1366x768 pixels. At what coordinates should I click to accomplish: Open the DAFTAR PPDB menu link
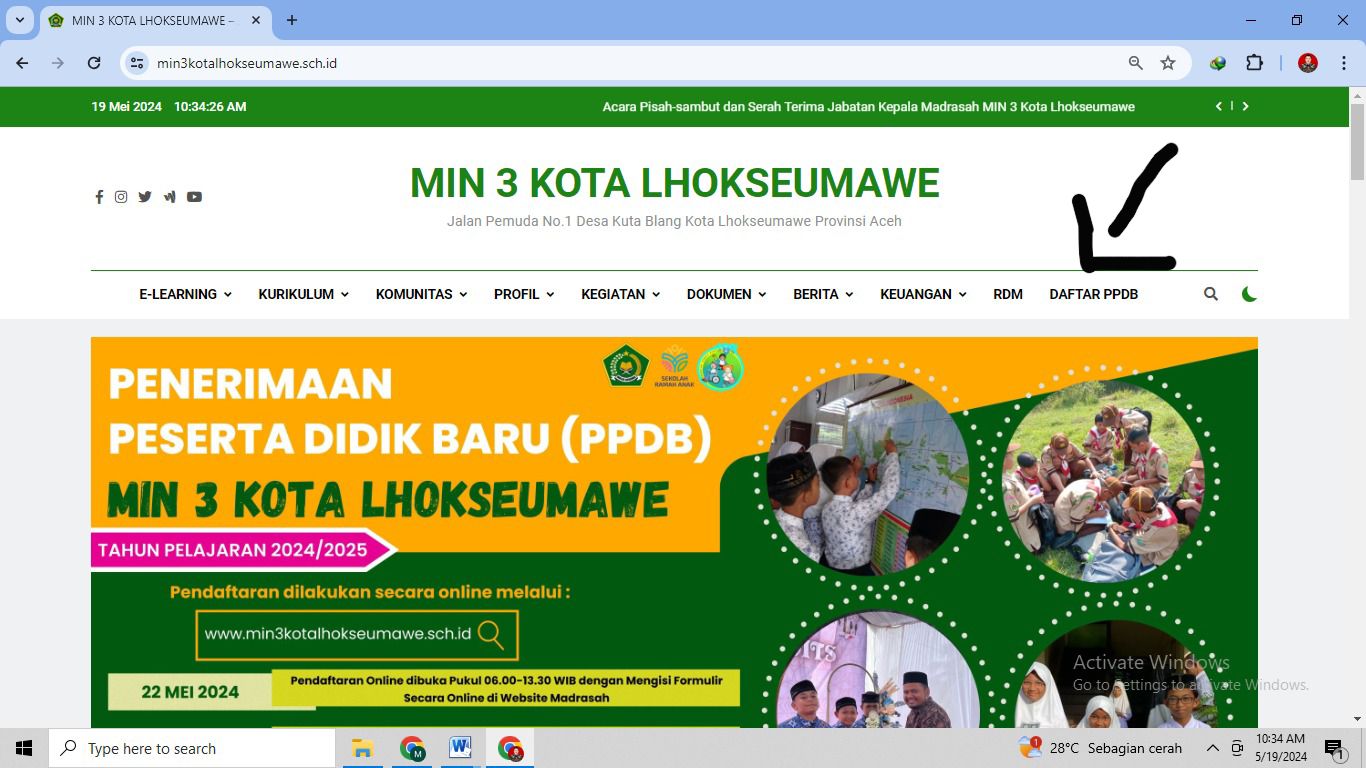(x=1093, y=294)
